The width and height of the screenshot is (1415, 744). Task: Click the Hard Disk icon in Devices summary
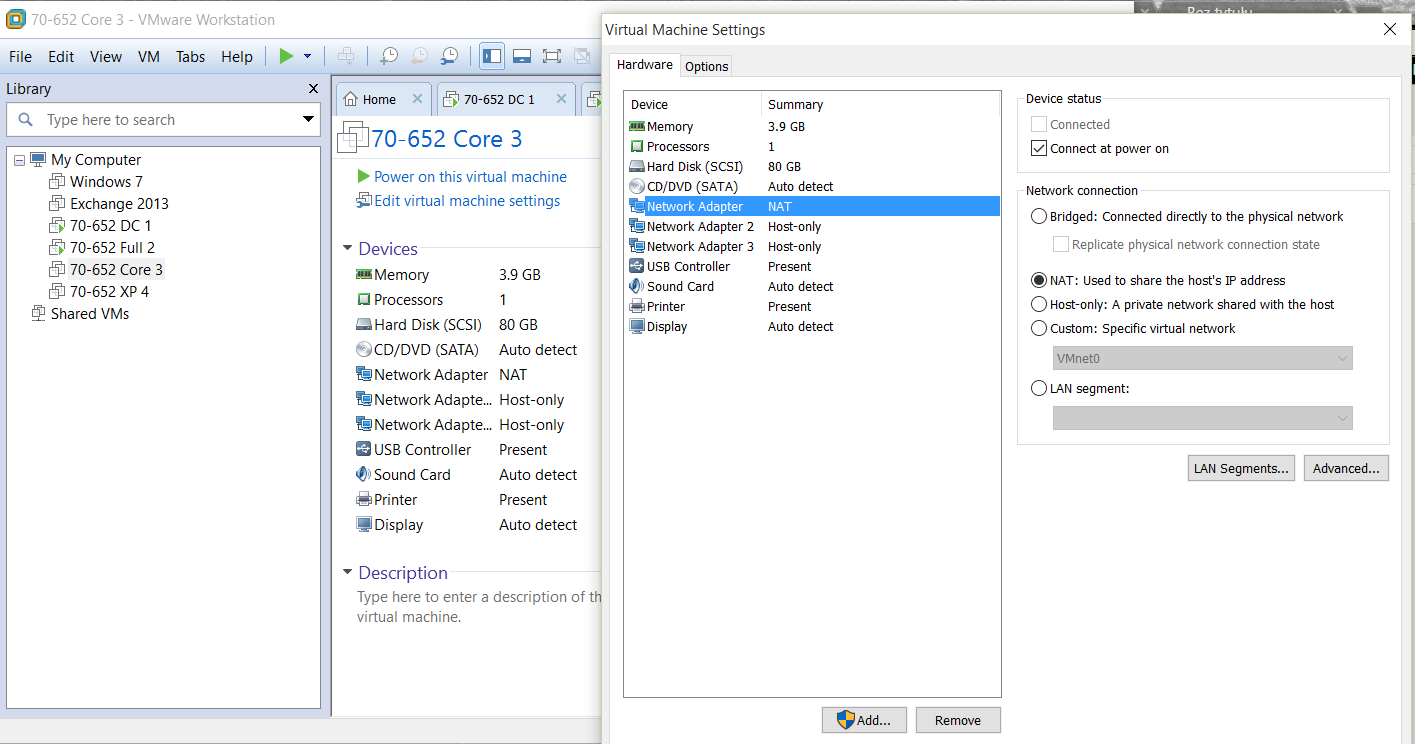coord(364,324)
